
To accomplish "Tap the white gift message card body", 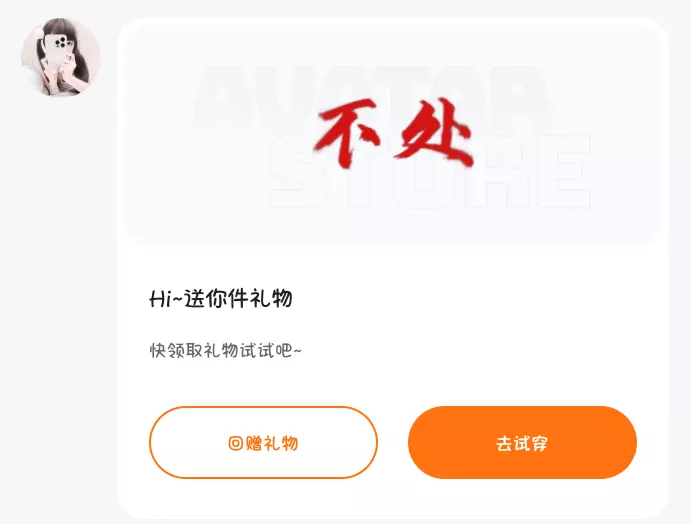I will [x=393, y=268].
